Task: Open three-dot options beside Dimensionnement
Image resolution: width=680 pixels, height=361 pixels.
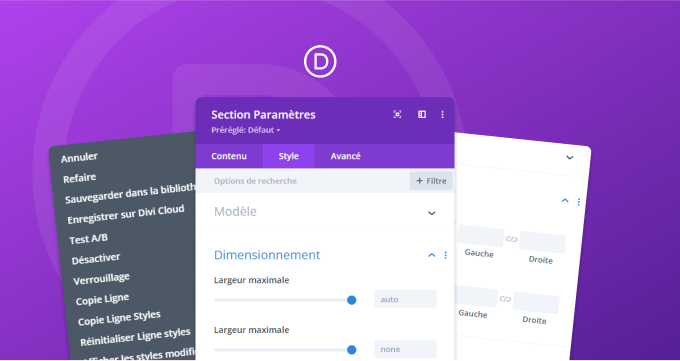Action: [445, 255]
